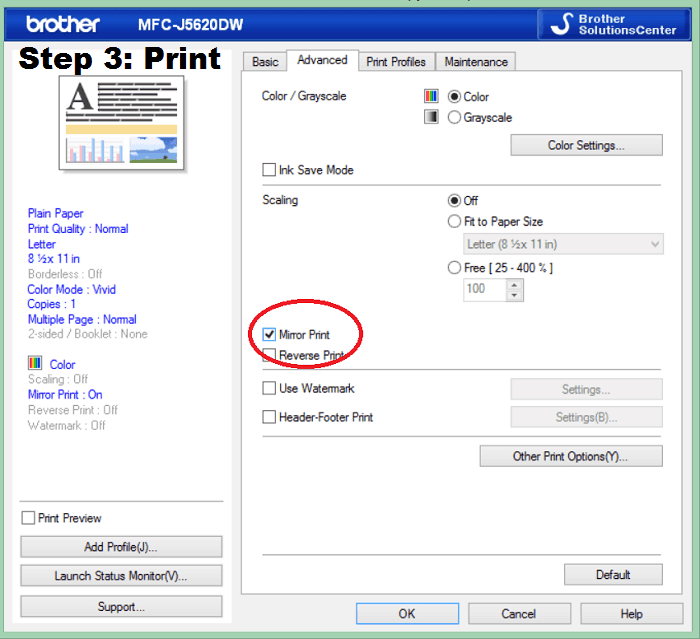
Task: Enable Ink Save Mode checkbox
Action: pos(269,170)
